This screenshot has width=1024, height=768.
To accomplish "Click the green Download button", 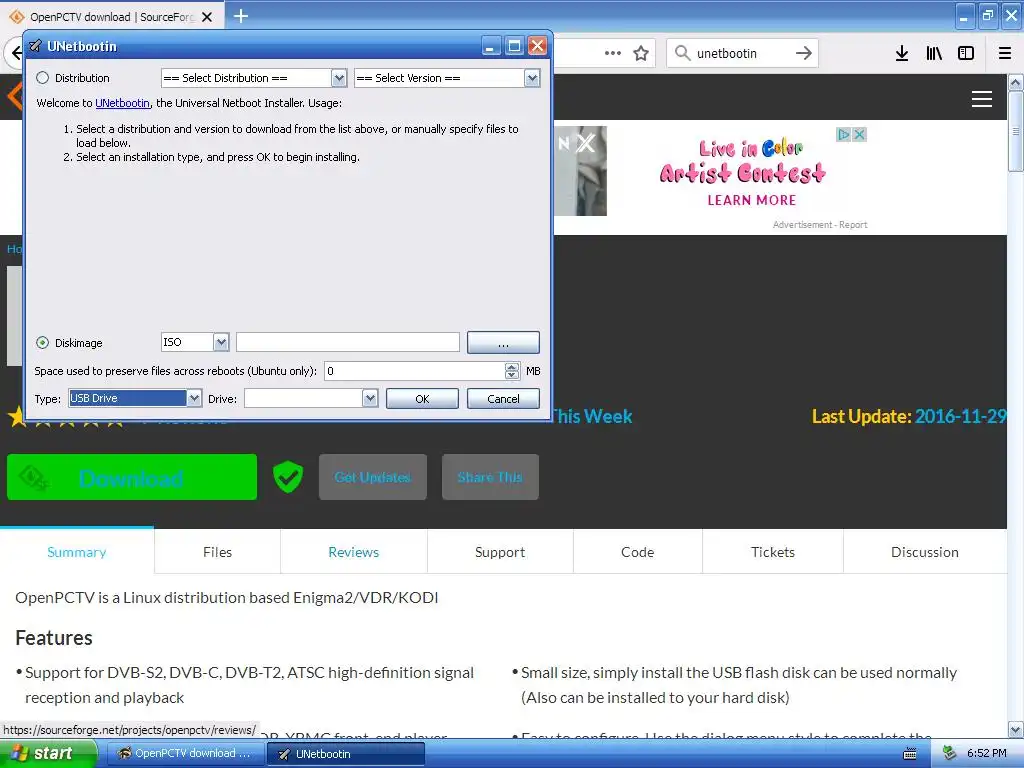I will (x=132, y=477).
